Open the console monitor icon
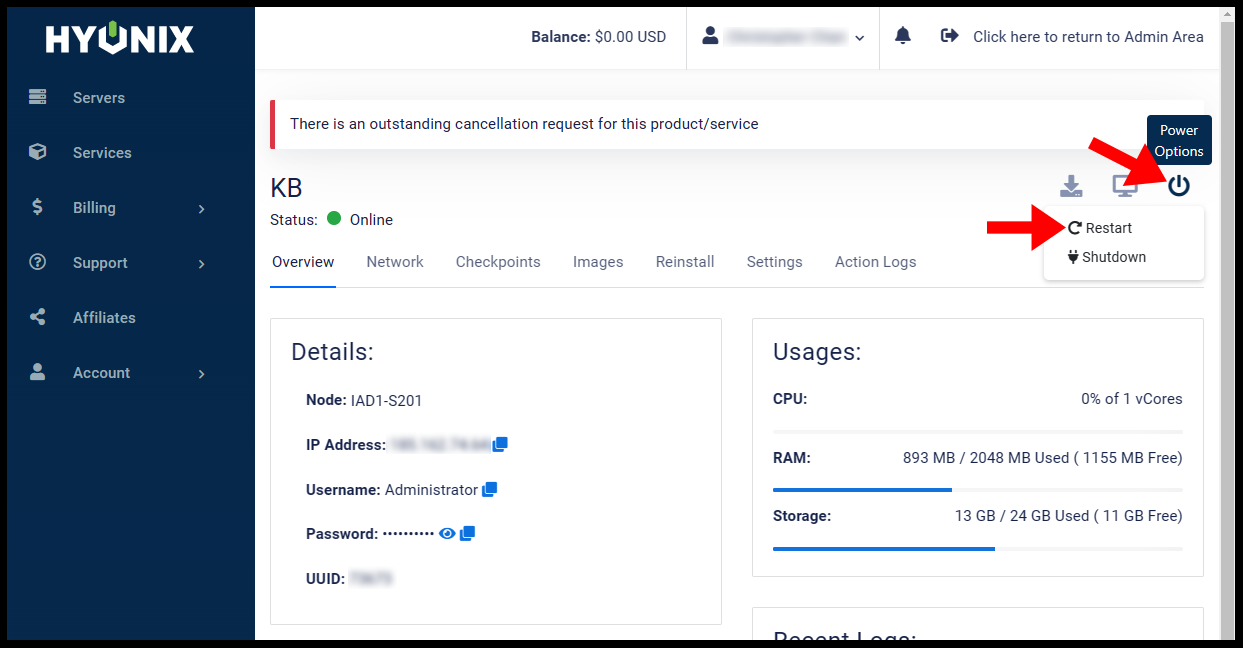Image resolution: width=1243 pixels, height=648 pixels. click(1125, 186)
